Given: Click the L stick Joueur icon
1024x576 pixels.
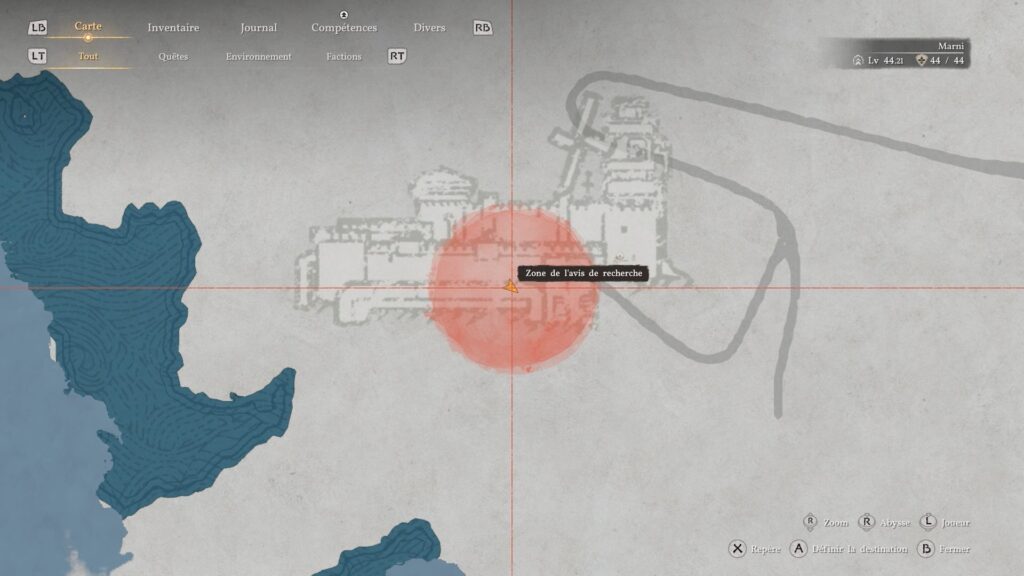Looking at the screenshot, I should 928,522.
